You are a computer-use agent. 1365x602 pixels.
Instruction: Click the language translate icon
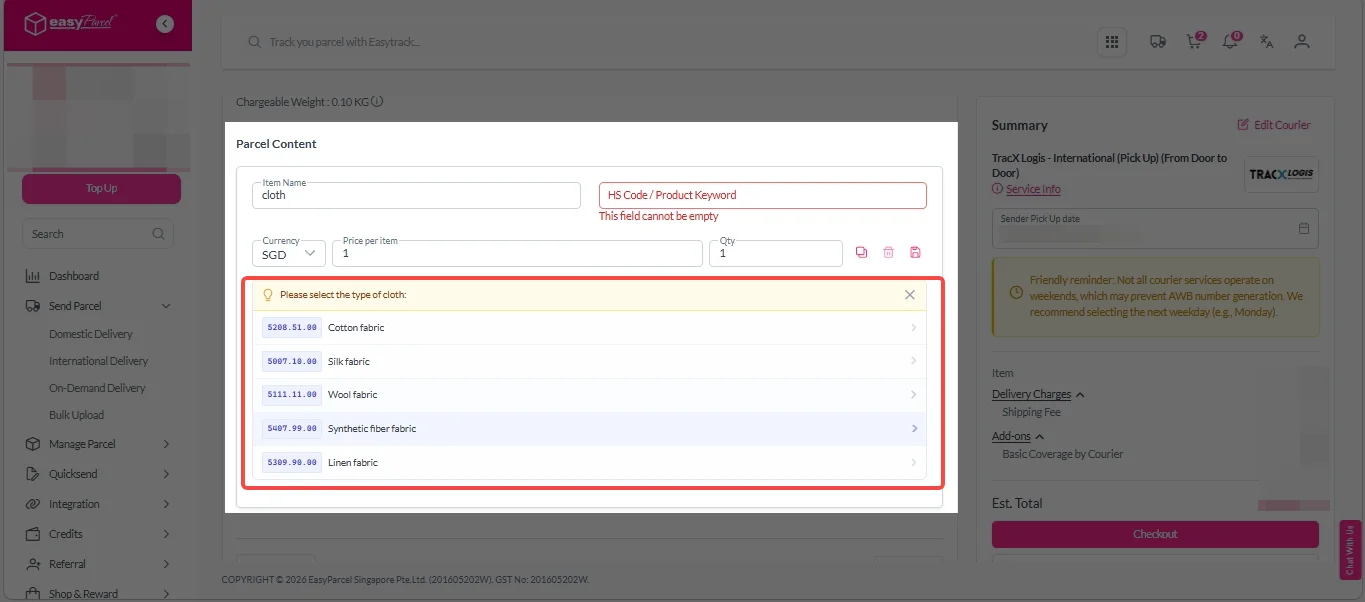coord(1266,42)
